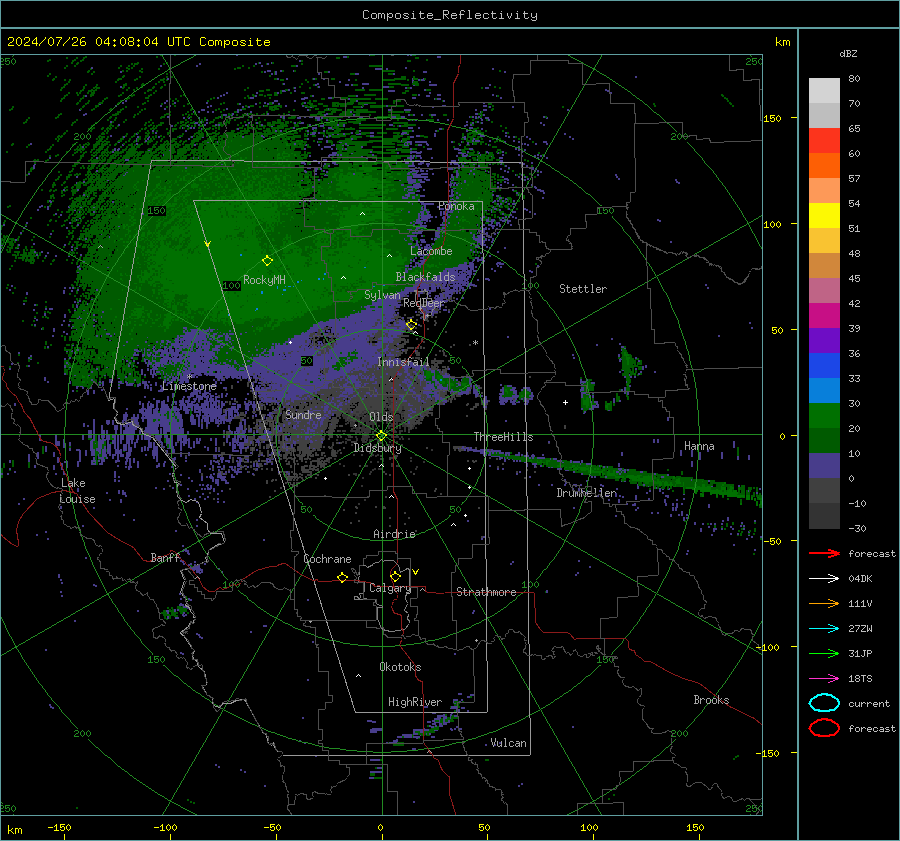This screenshot has height=841, width=900.
Task: Click the Sylvan label on map
Action: click(x=382, y=295)
